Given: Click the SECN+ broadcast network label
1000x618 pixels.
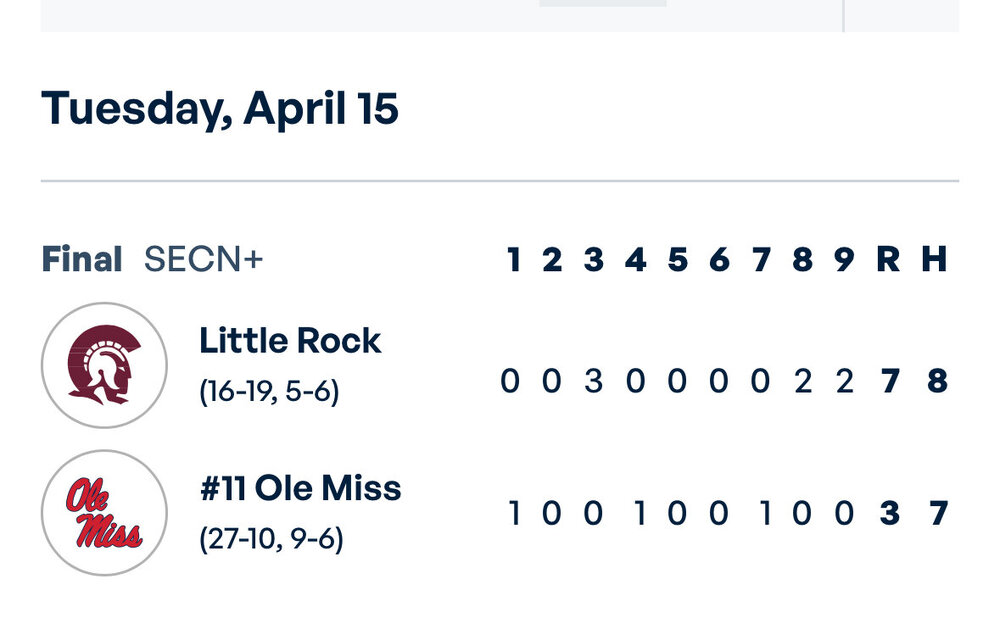Looking at the screenshot, I should click(204, 260).
